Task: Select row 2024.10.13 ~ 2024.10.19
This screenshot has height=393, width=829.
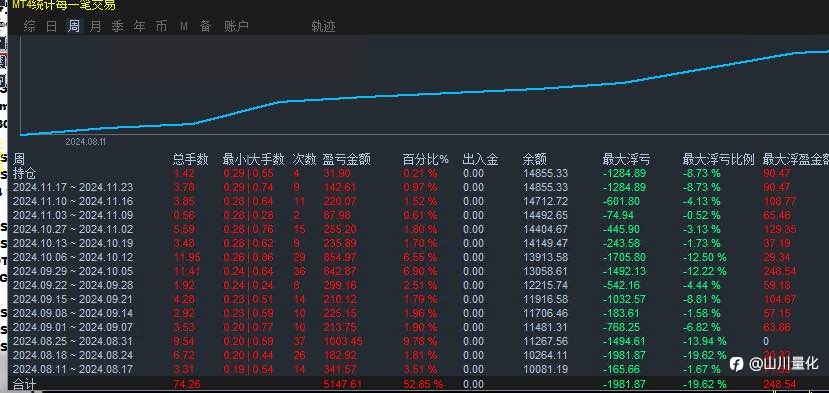Action: point(73,243)
